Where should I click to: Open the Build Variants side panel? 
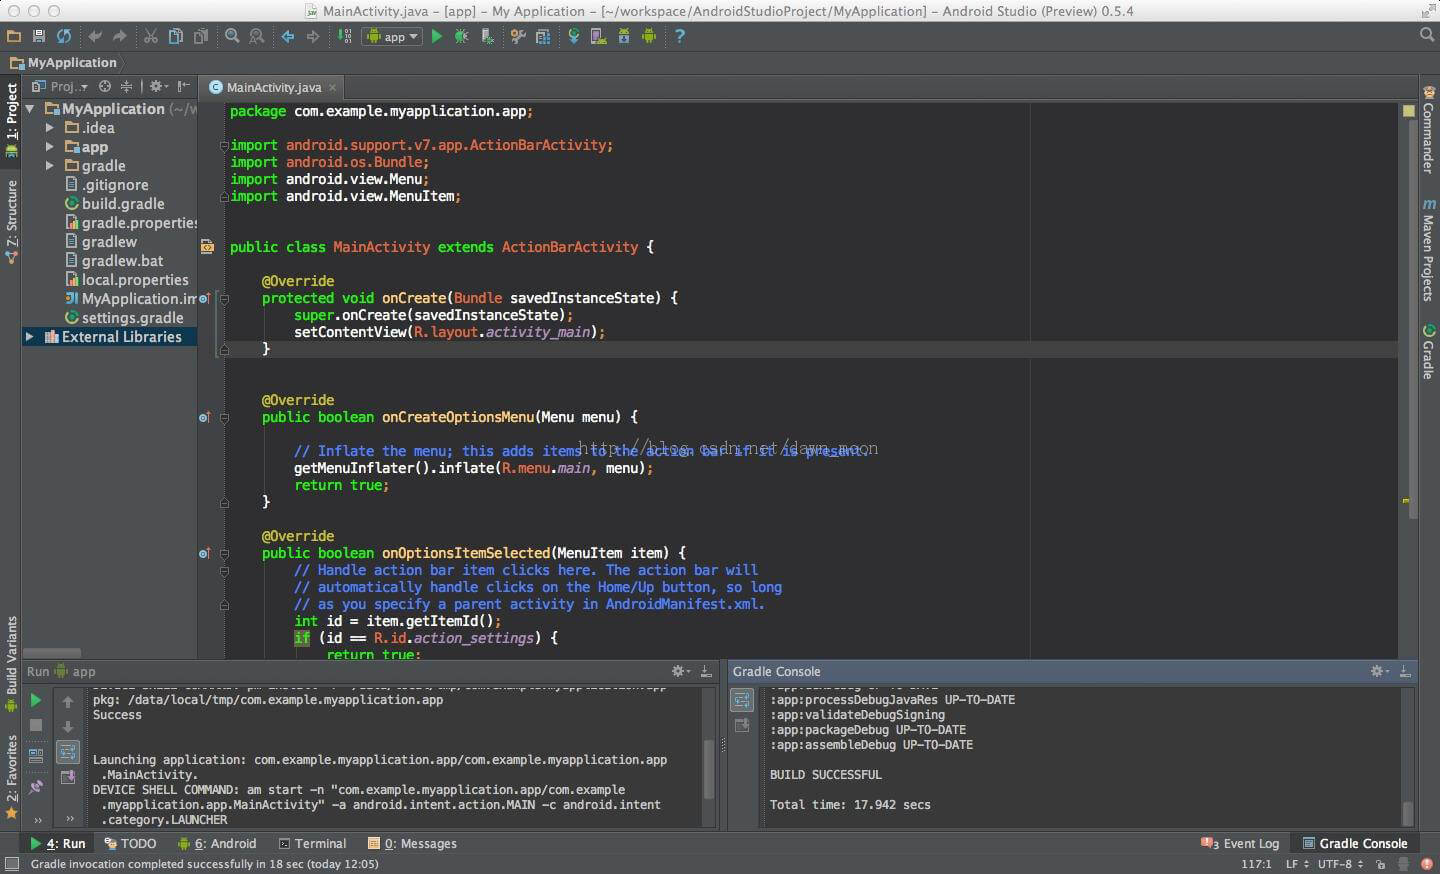tap(11, 664)
